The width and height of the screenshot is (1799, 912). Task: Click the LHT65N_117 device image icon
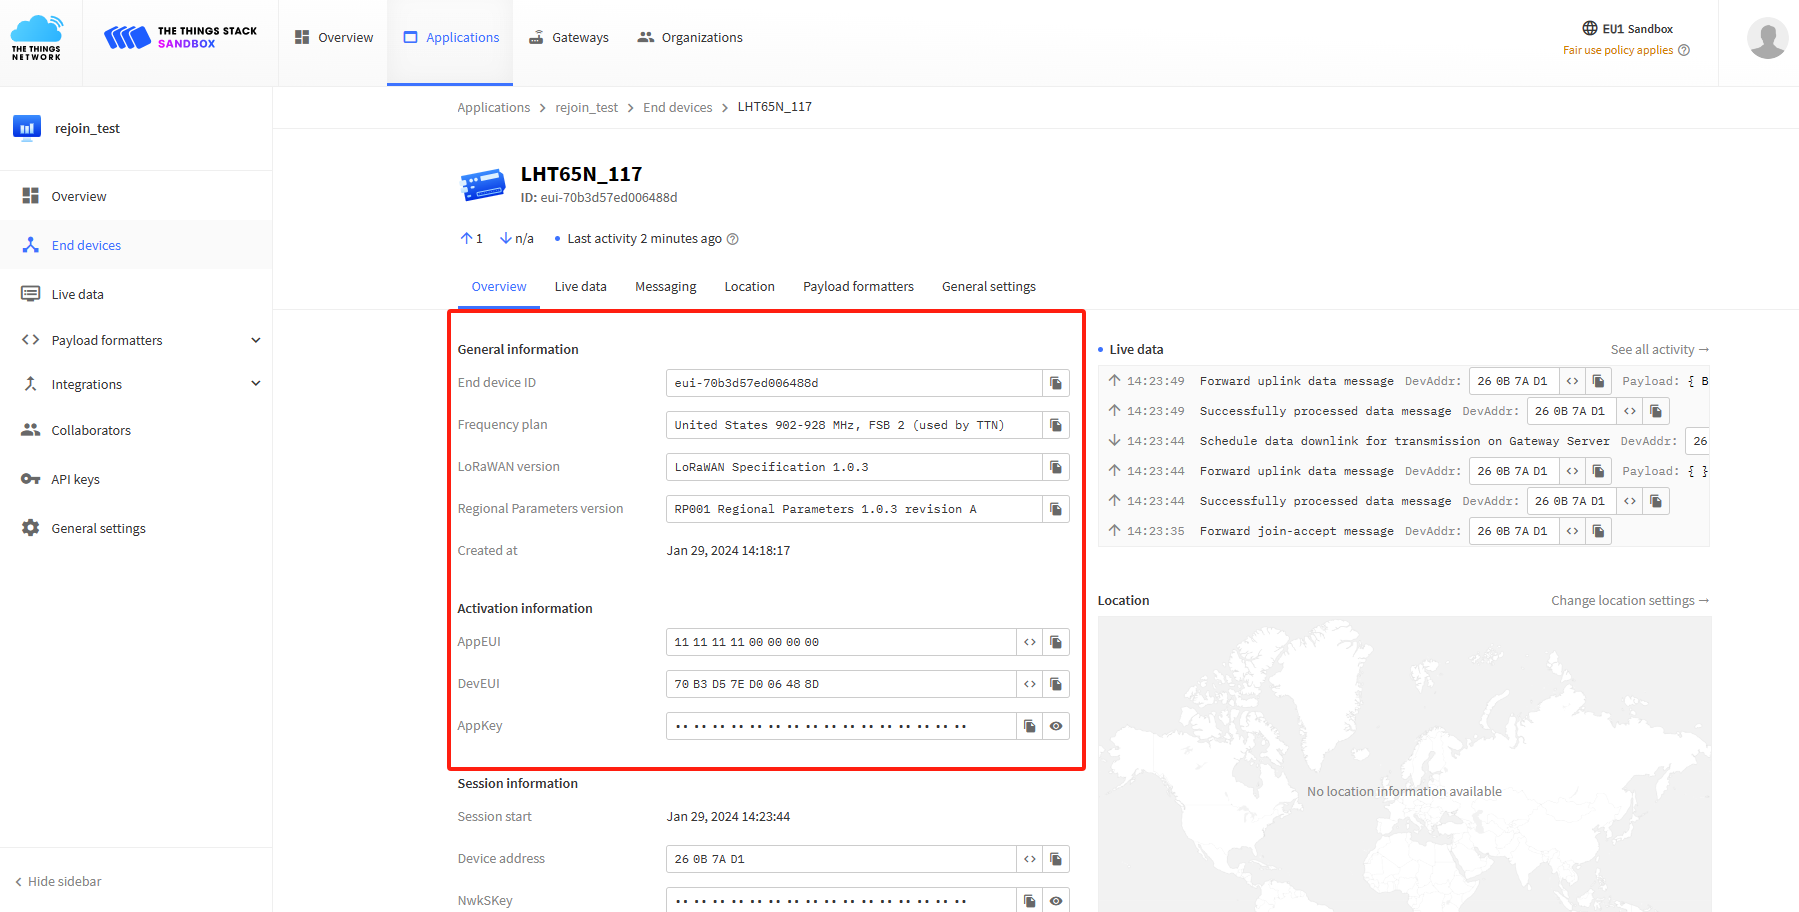[483, 185]
